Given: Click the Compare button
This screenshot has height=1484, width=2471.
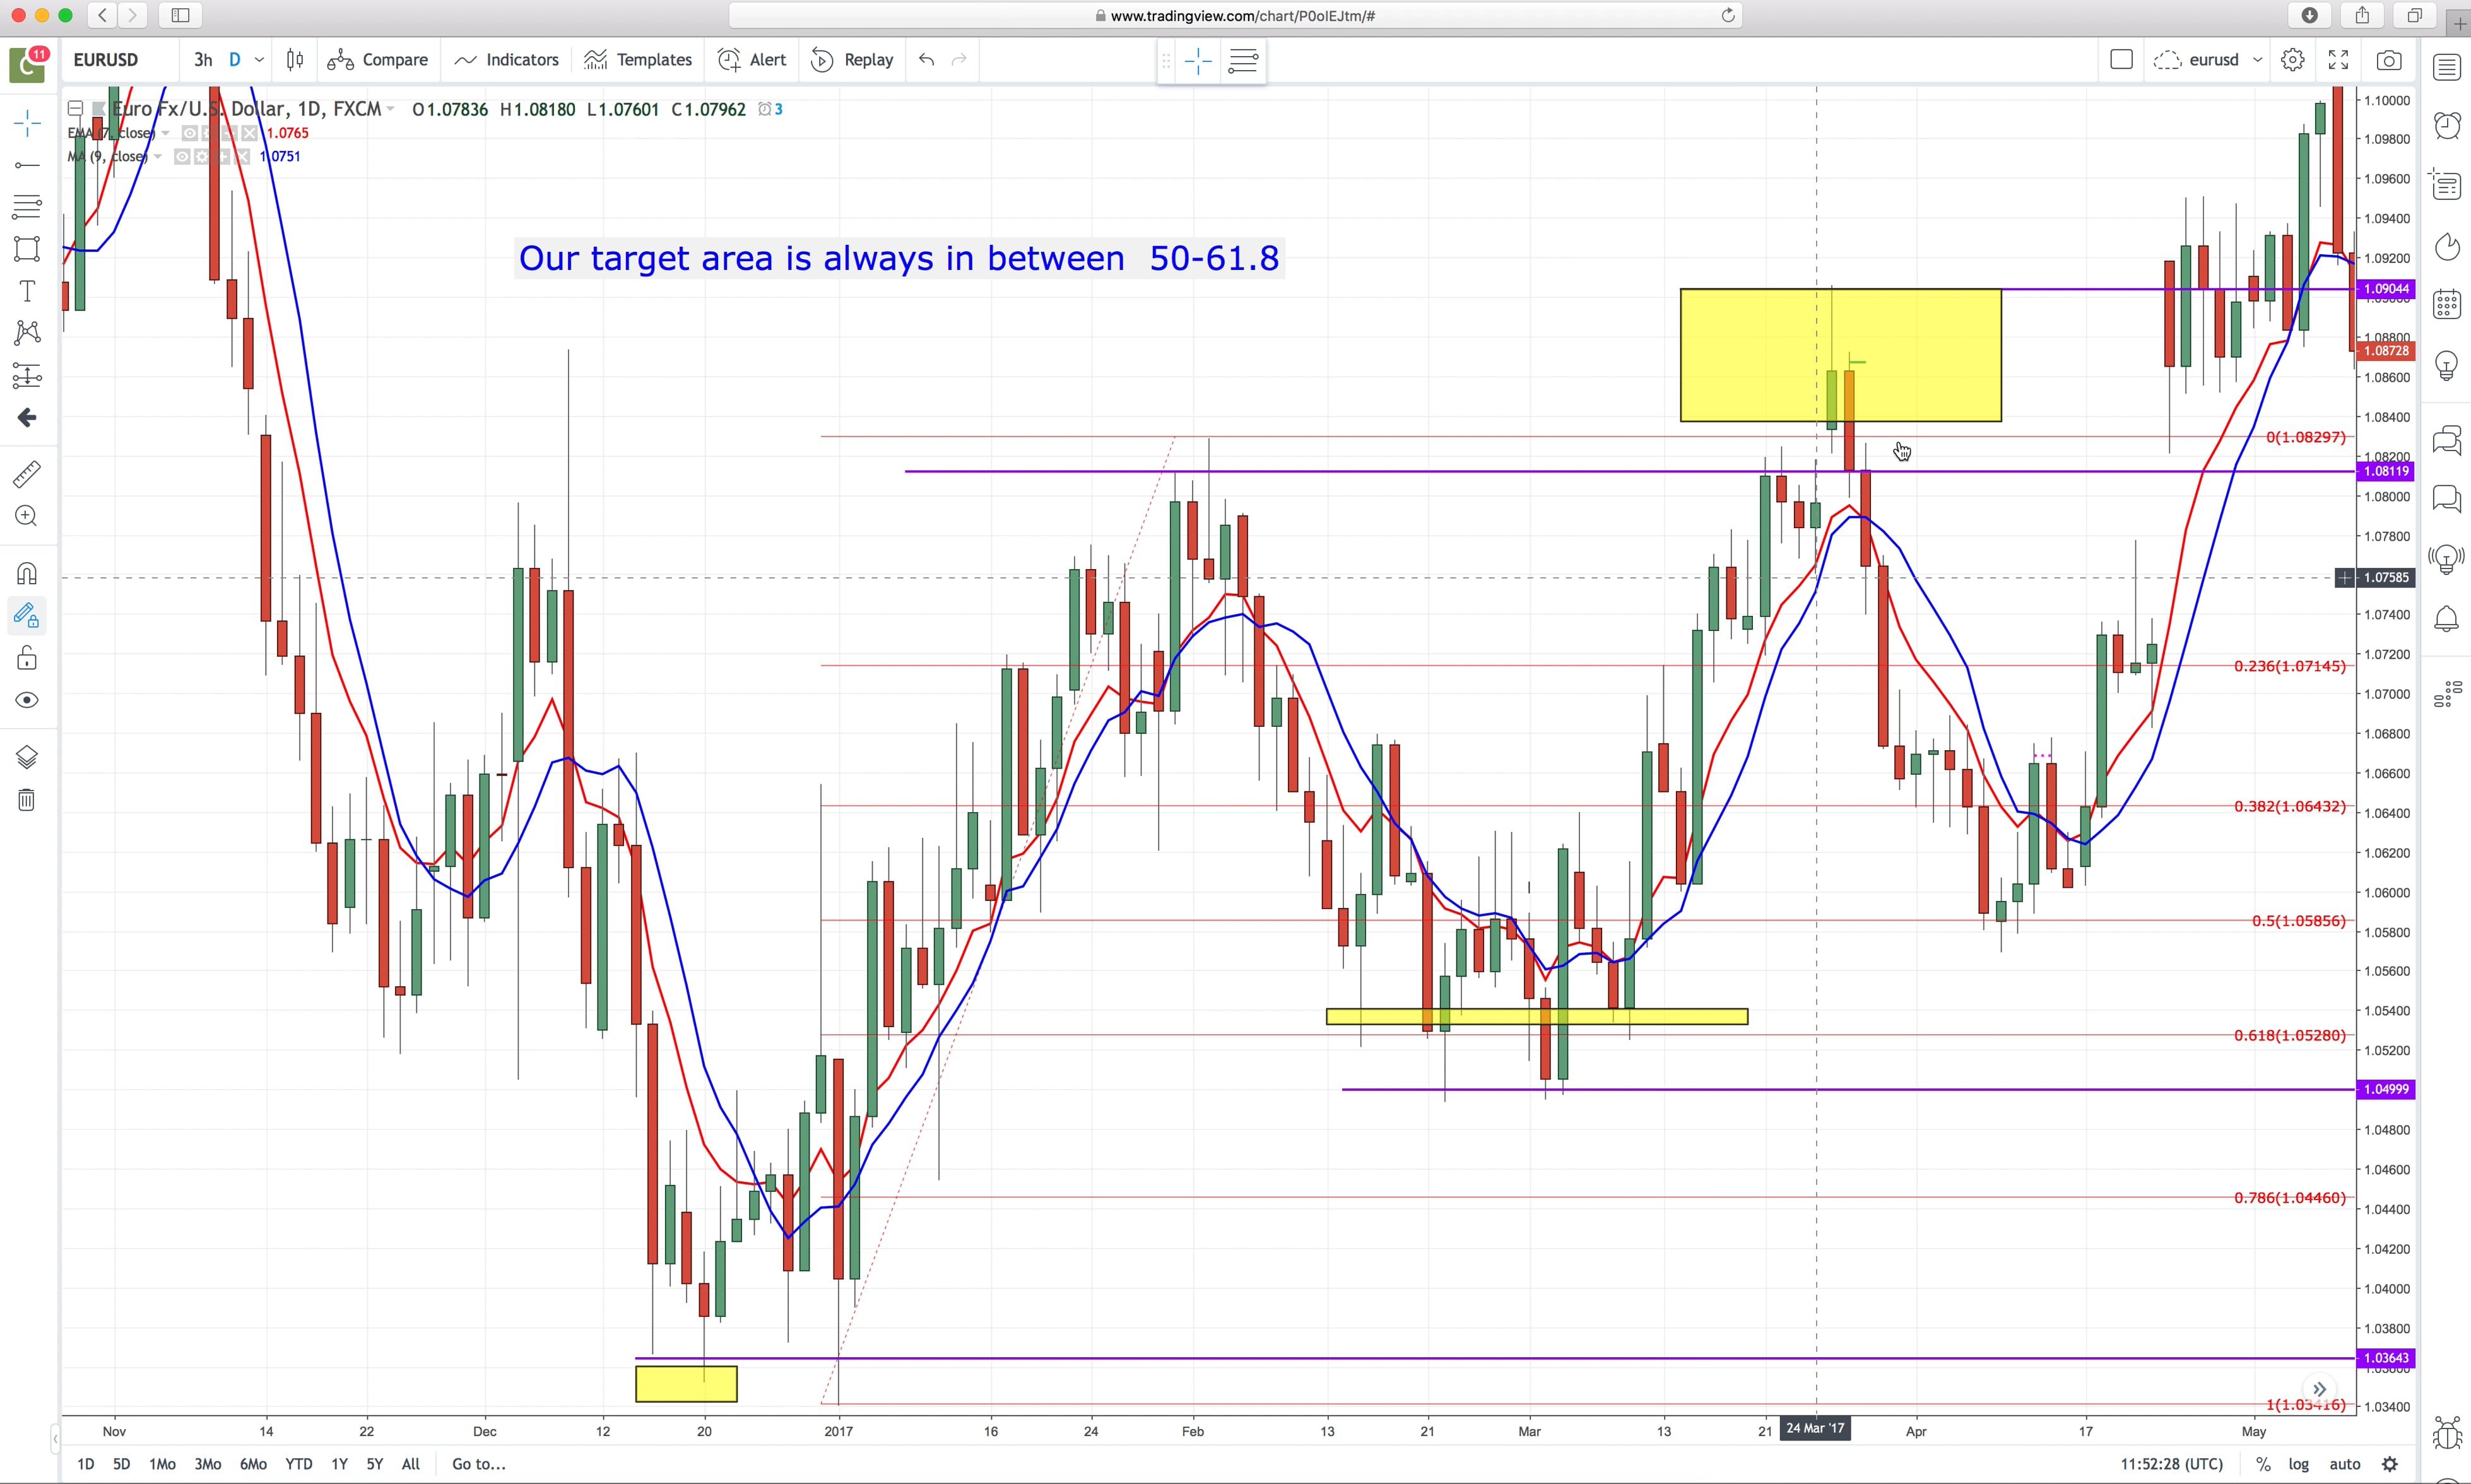Looking at the screenshot, I should coord(378,60).
